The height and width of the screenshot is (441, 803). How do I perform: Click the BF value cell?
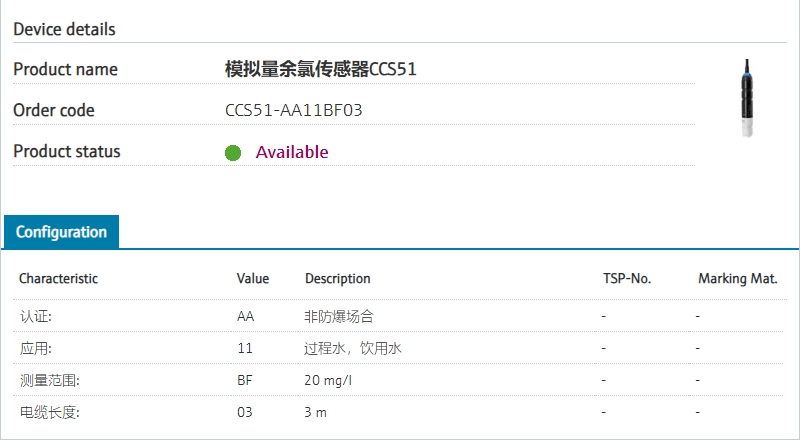(245, 380)
